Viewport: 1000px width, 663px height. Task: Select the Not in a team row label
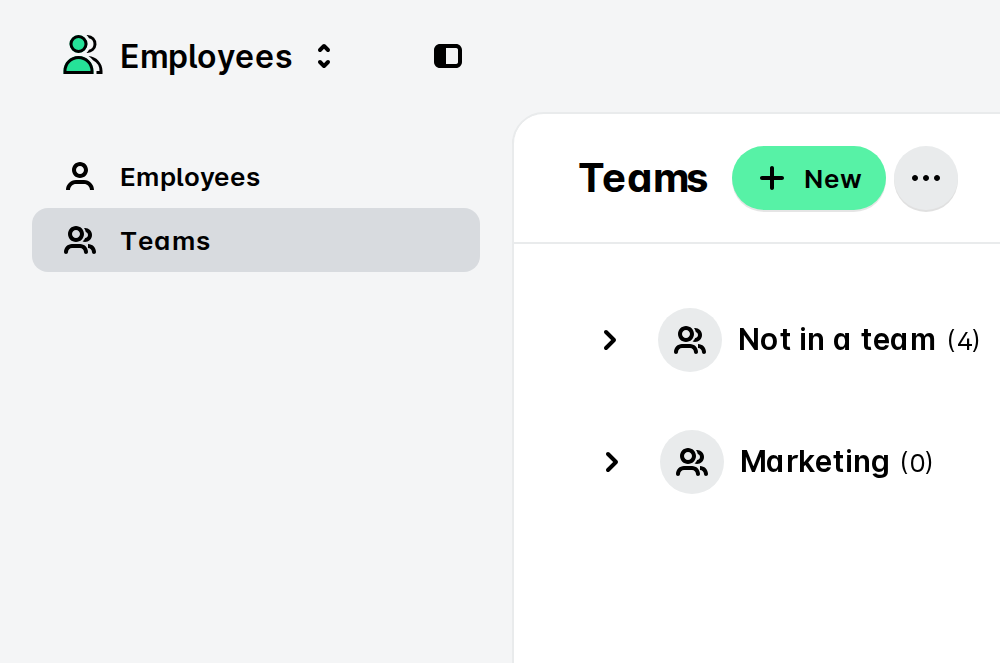(836, 340)
